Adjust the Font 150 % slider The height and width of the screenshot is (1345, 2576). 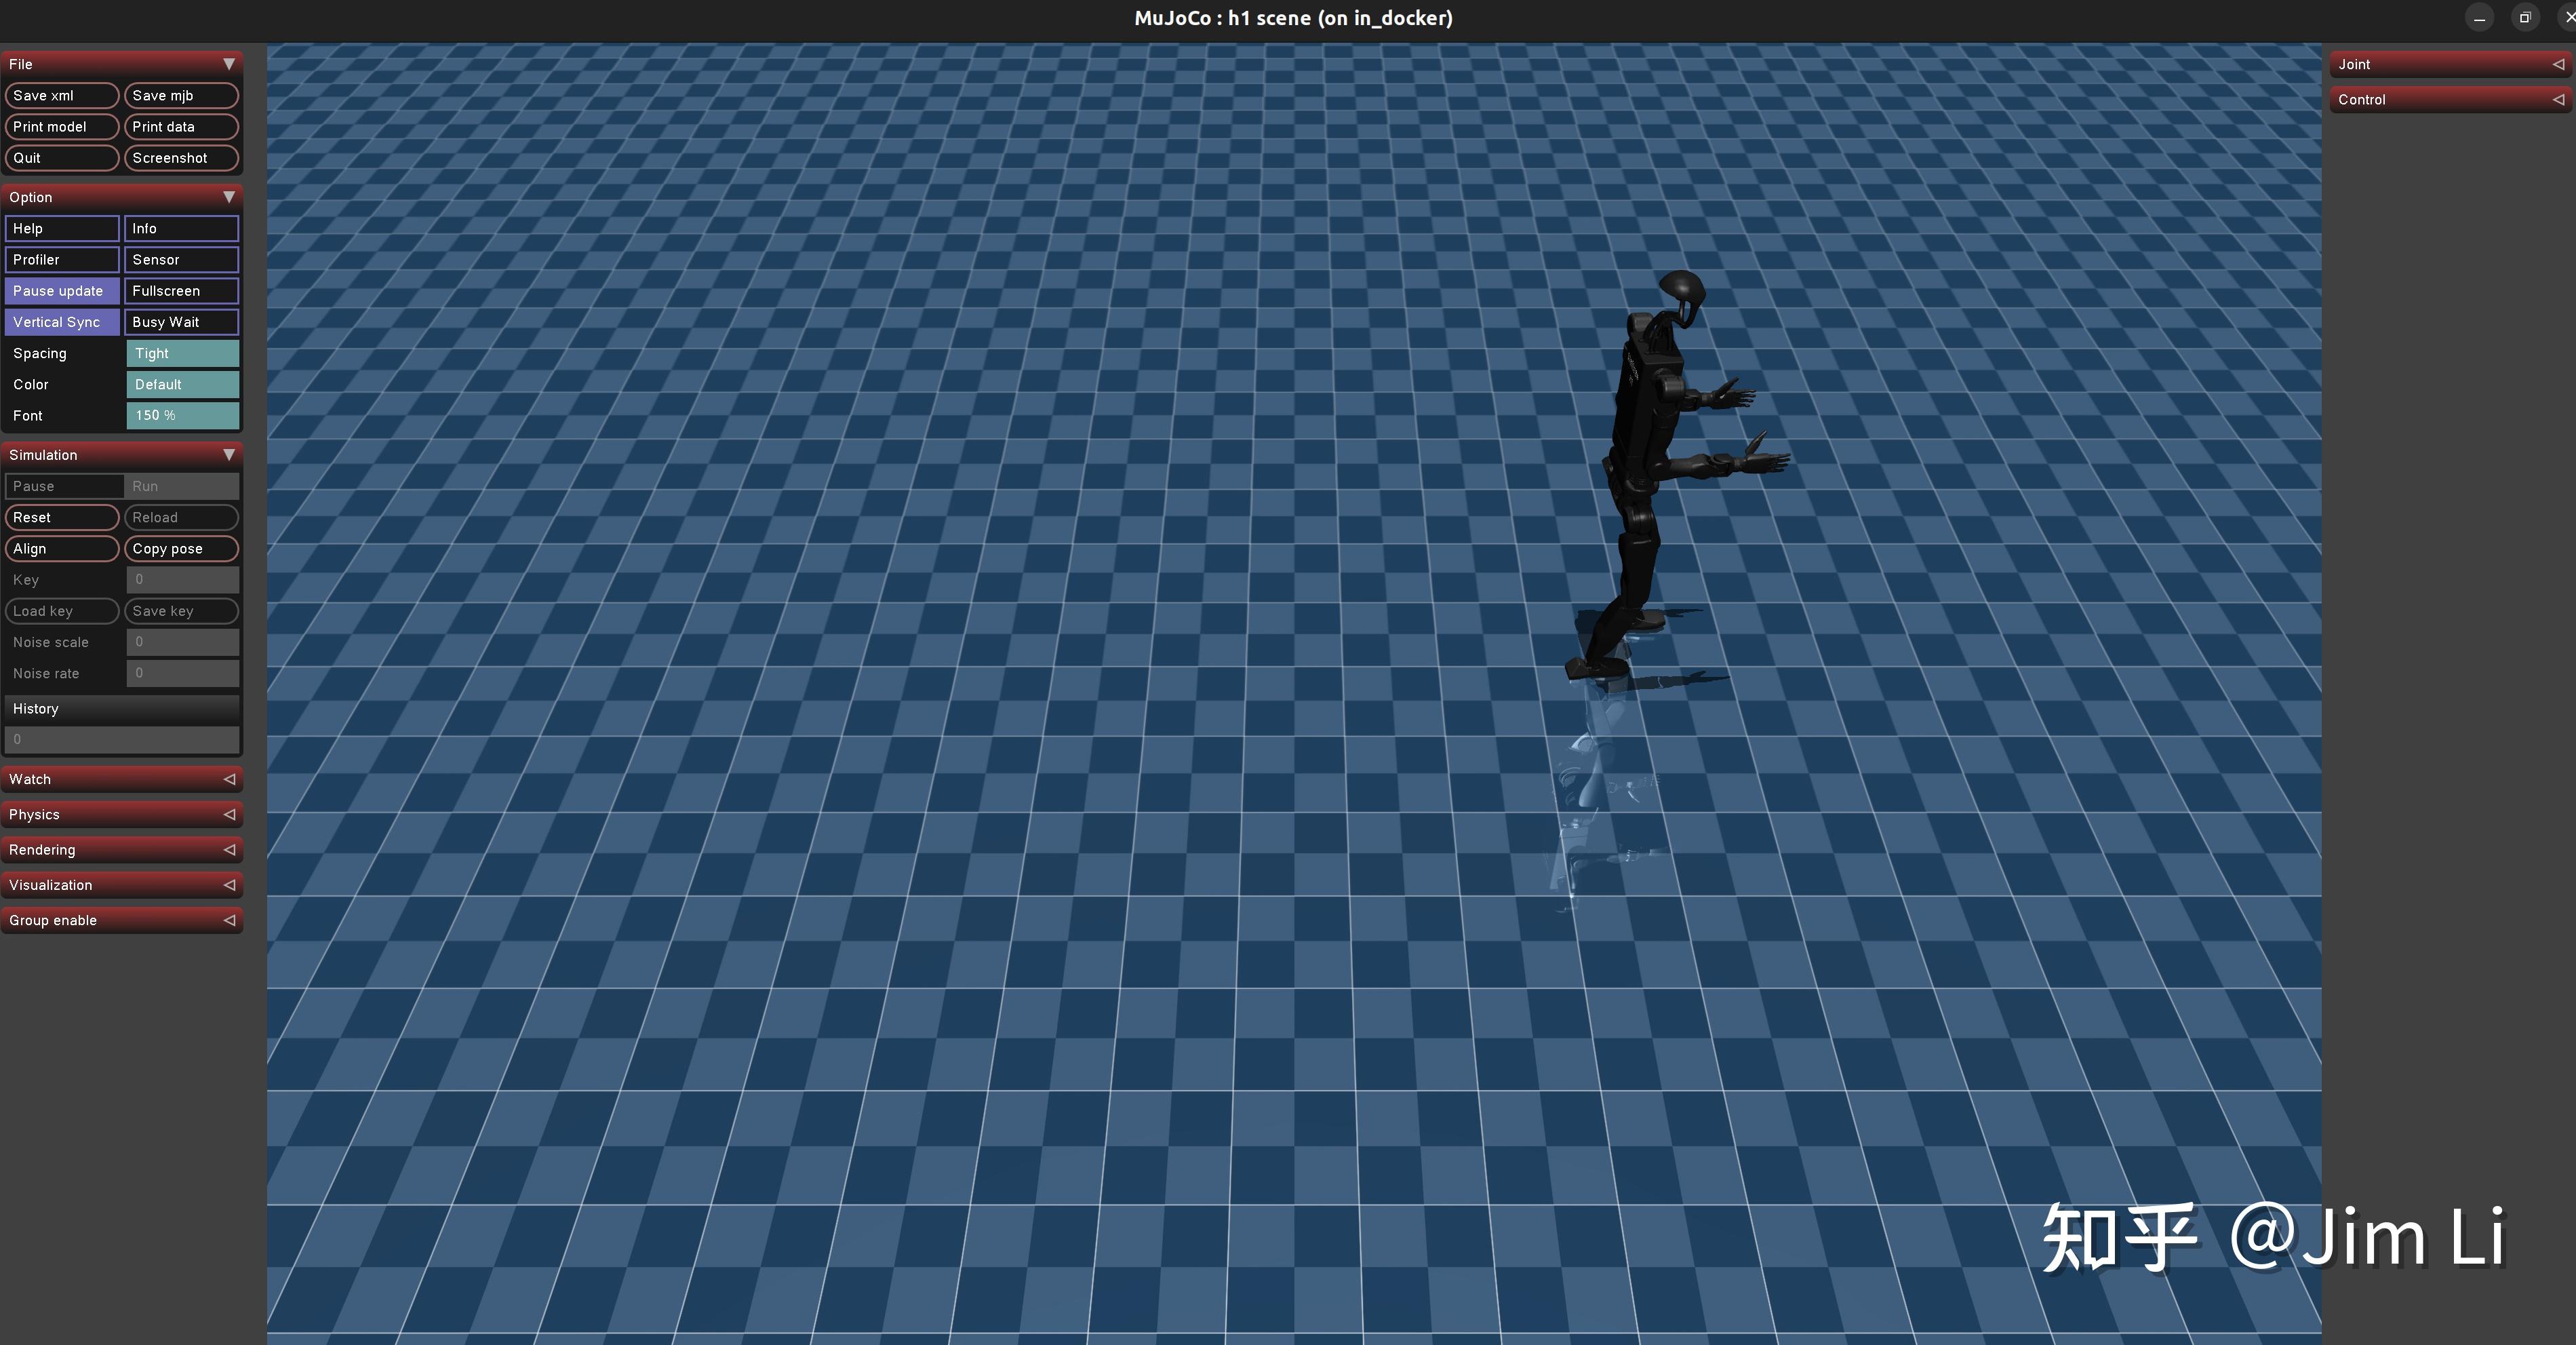tap(182, 415)
